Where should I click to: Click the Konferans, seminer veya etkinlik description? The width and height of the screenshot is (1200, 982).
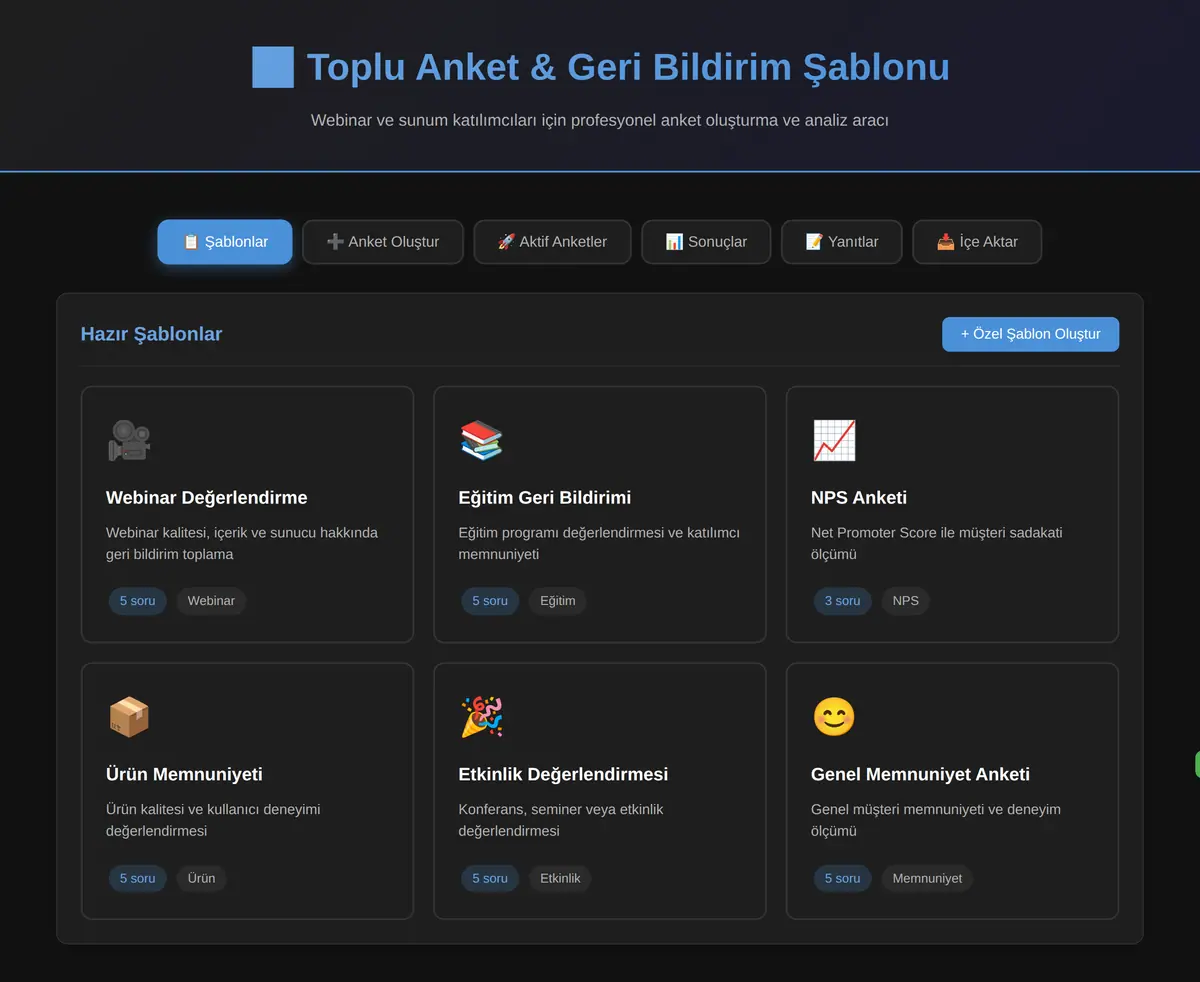point(561,820)
